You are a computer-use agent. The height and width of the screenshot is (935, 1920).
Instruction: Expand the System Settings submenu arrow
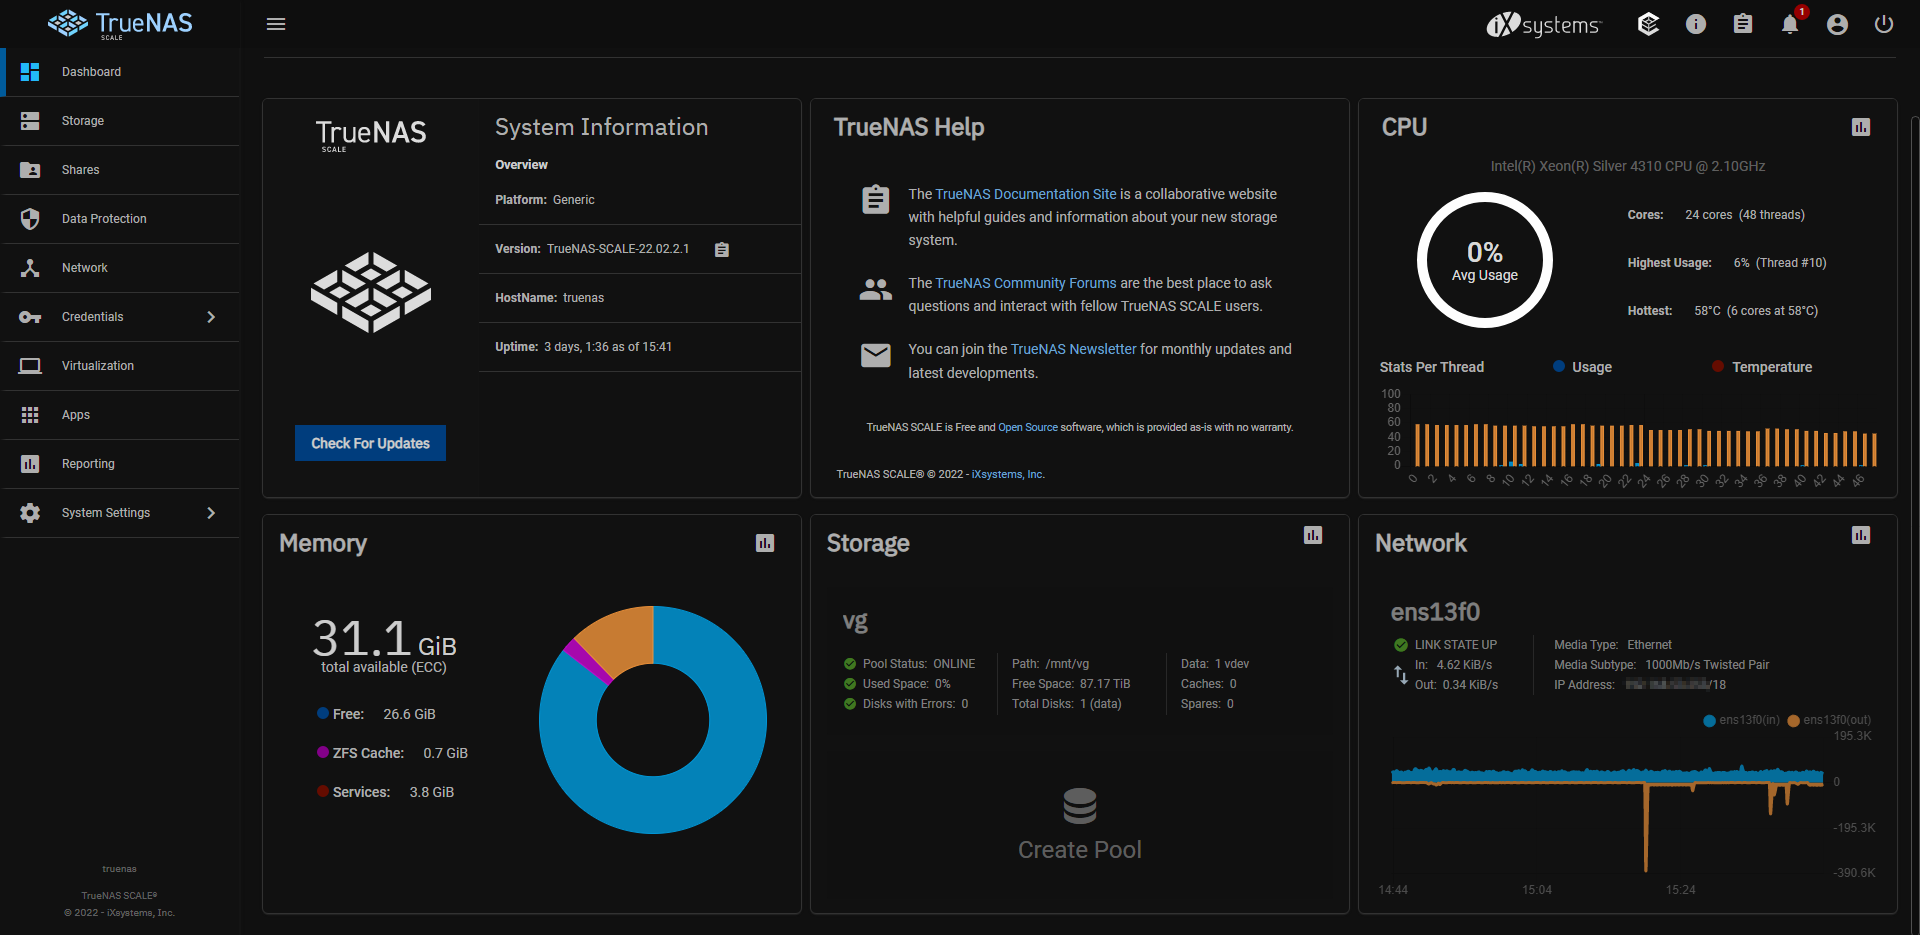211,513
